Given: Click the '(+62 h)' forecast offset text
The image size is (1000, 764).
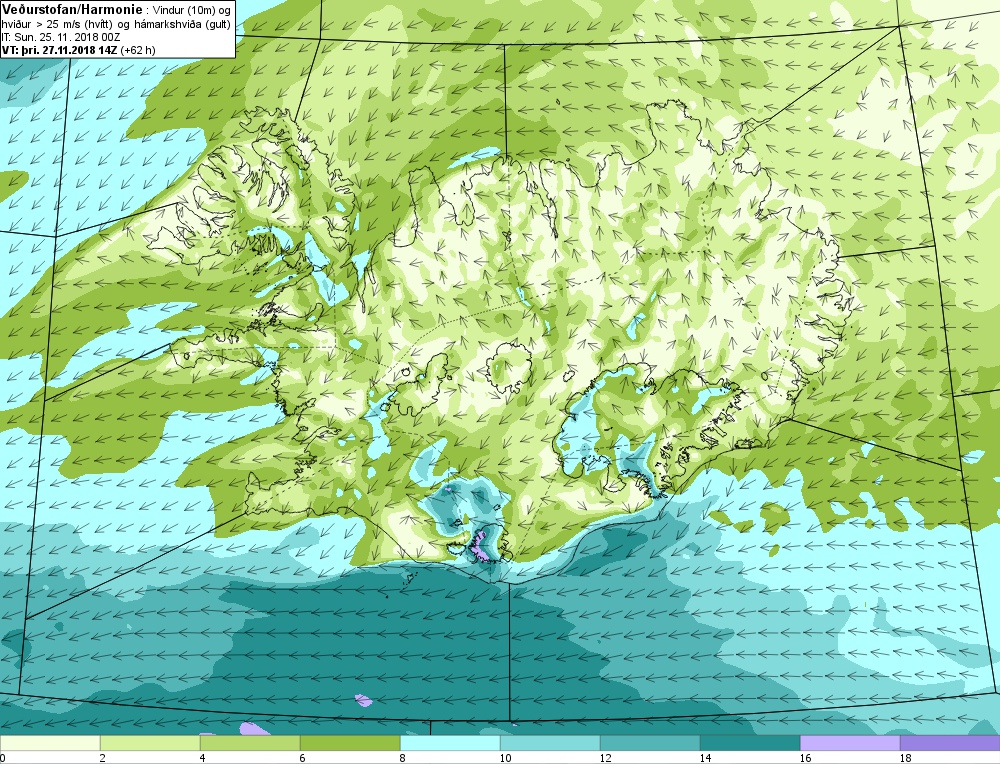Looking at the screenshot, I should pyautogui.click(x=138, y=50).
